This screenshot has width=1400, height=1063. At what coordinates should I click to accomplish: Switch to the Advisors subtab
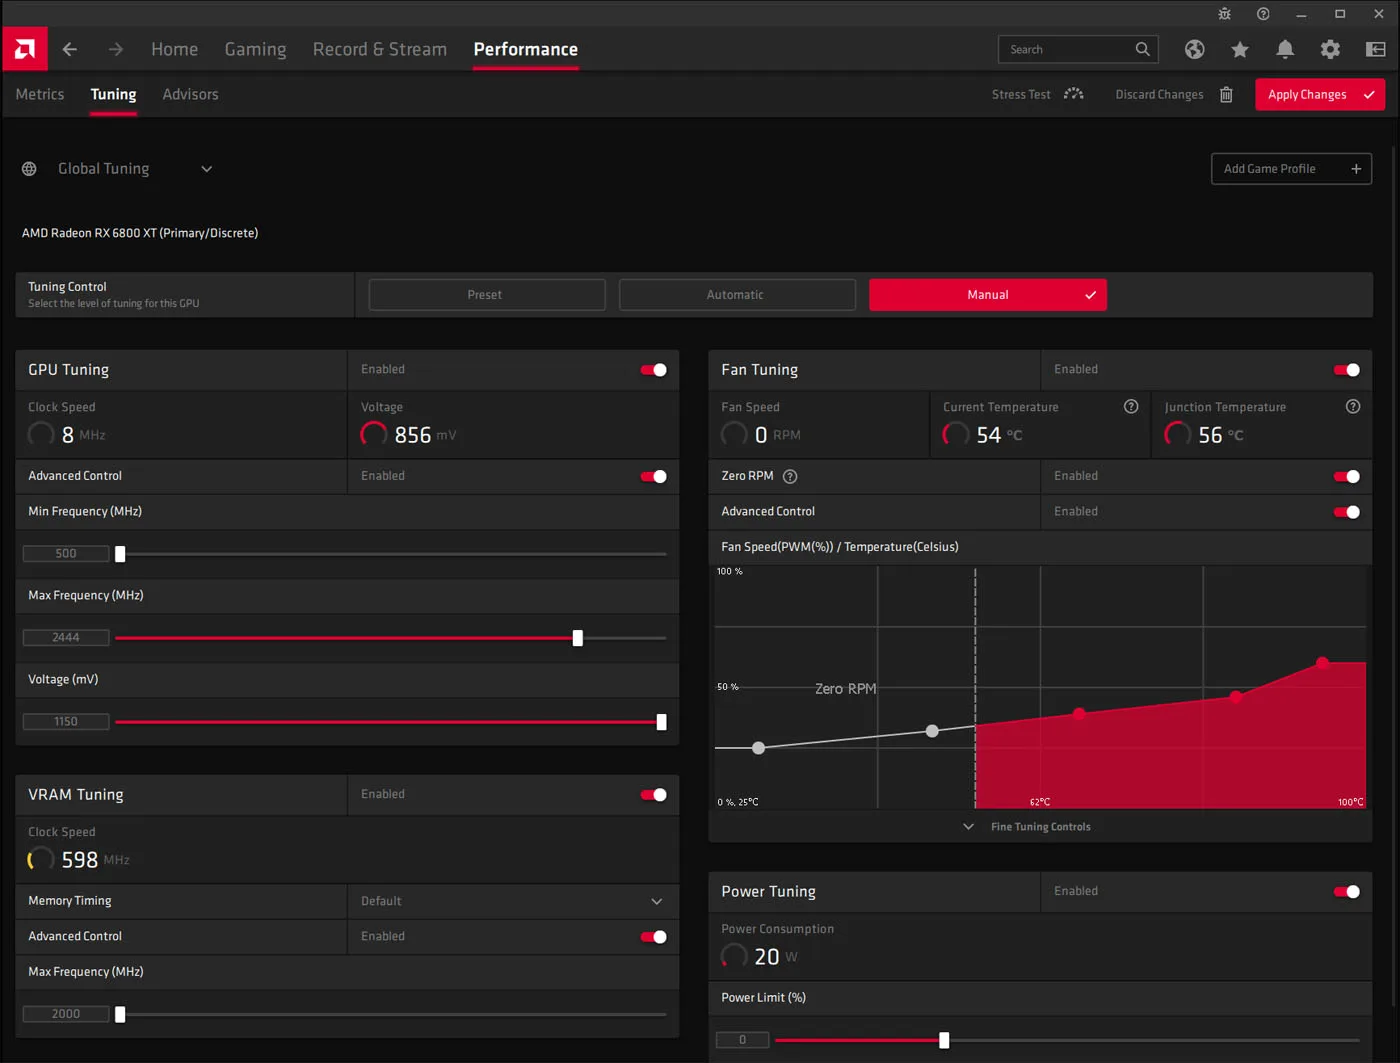coord(190,94)
